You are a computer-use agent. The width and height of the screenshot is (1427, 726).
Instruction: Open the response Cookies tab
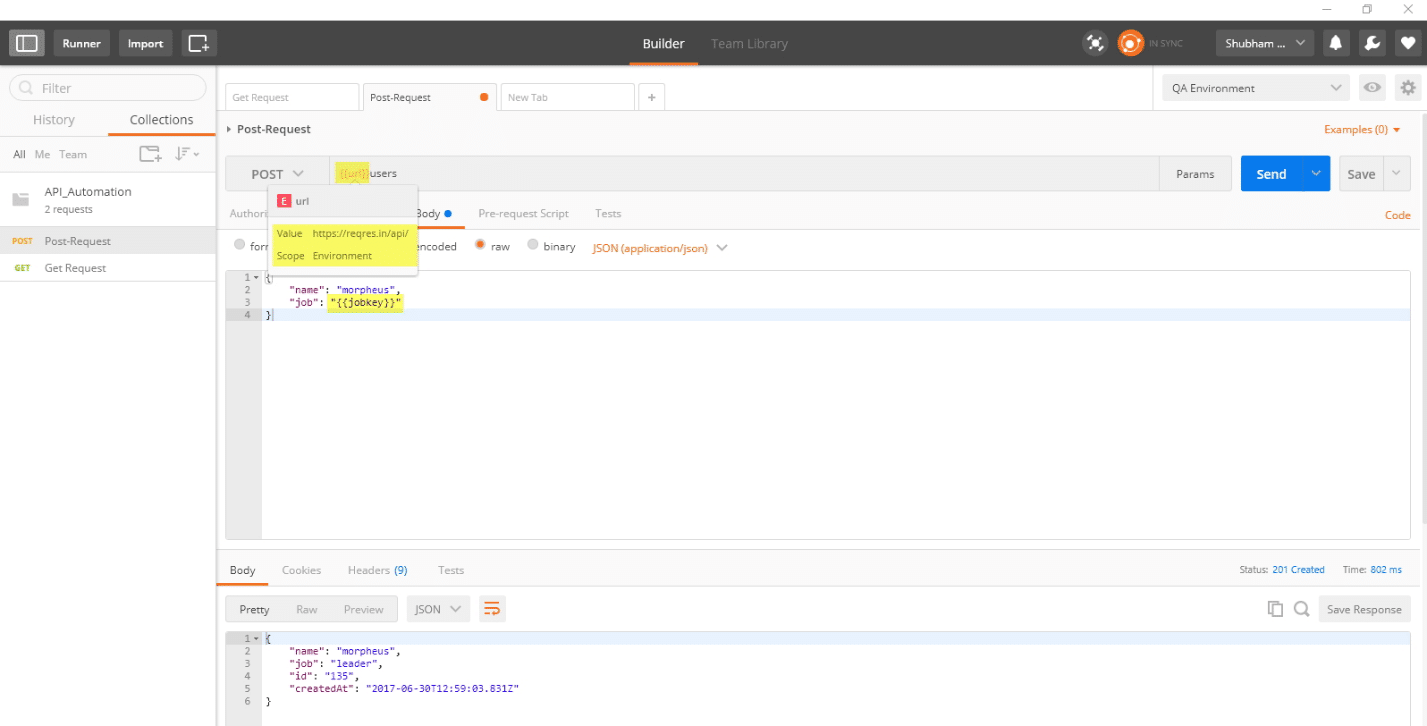301,570
